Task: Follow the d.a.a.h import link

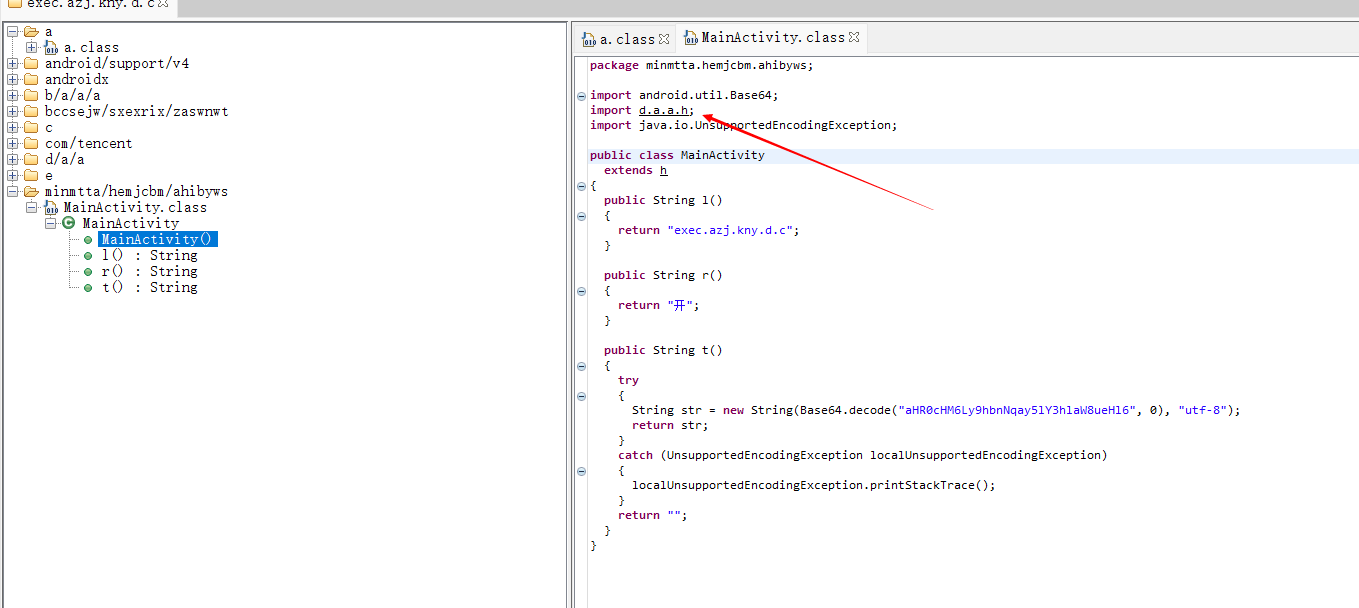Action: (663, 110)
